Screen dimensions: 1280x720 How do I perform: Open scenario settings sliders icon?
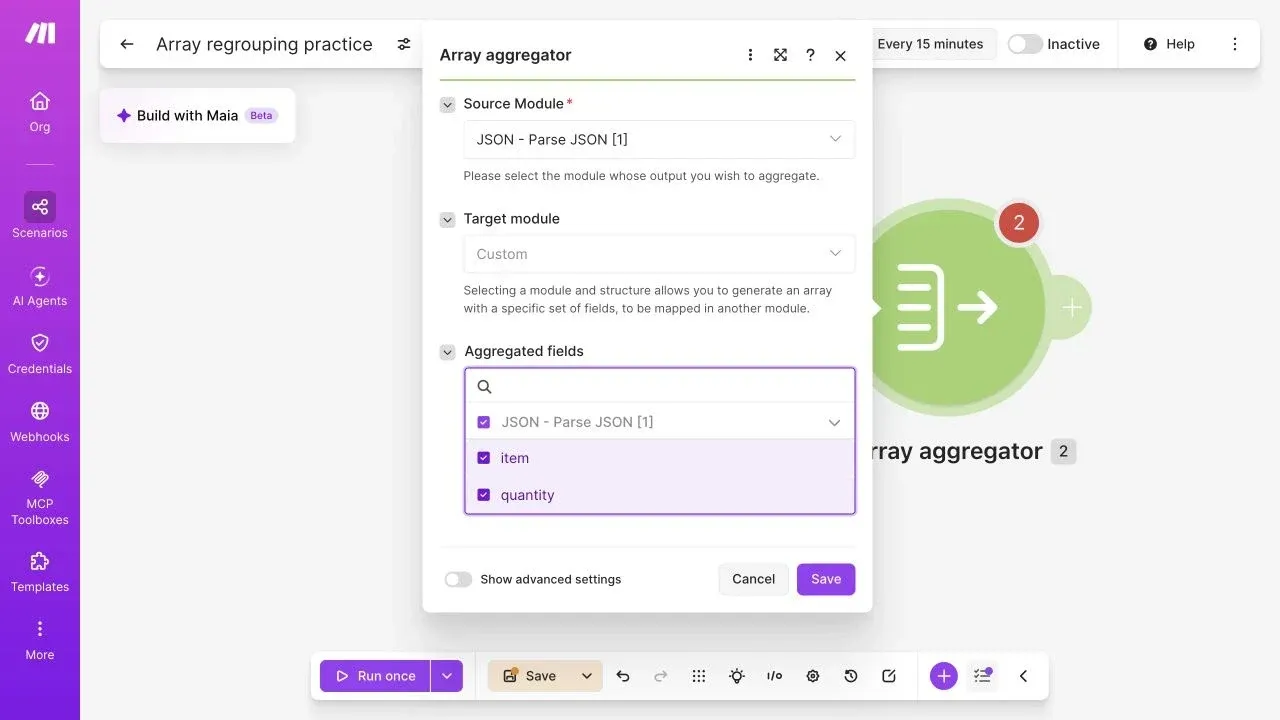[404, 44]
